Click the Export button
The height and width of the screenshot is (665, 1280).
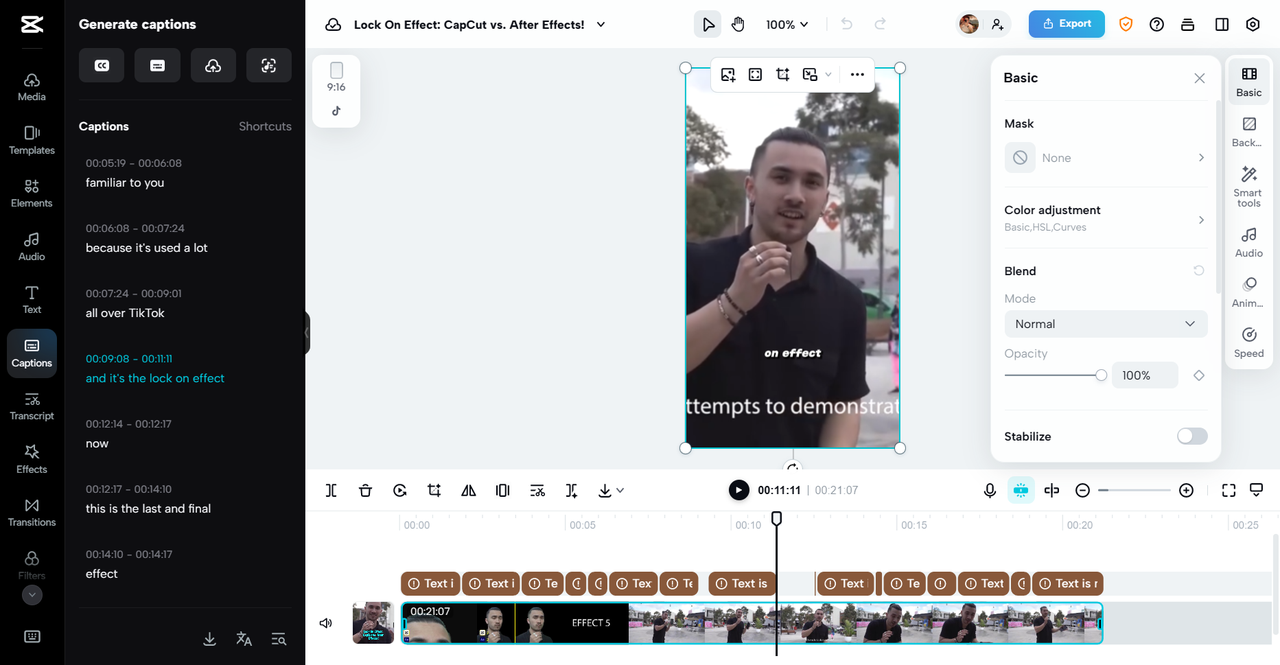[1066, 24]
